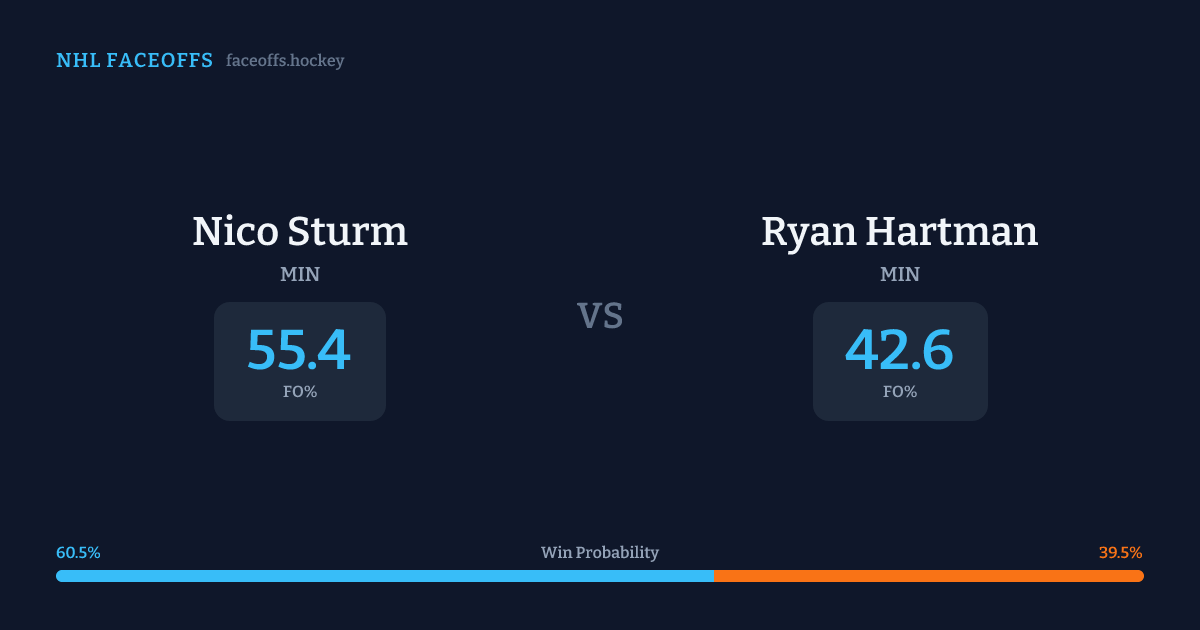Open the faceoffs.hockey site link
Screen dimensions: 1200x630
tap(285, 61)
